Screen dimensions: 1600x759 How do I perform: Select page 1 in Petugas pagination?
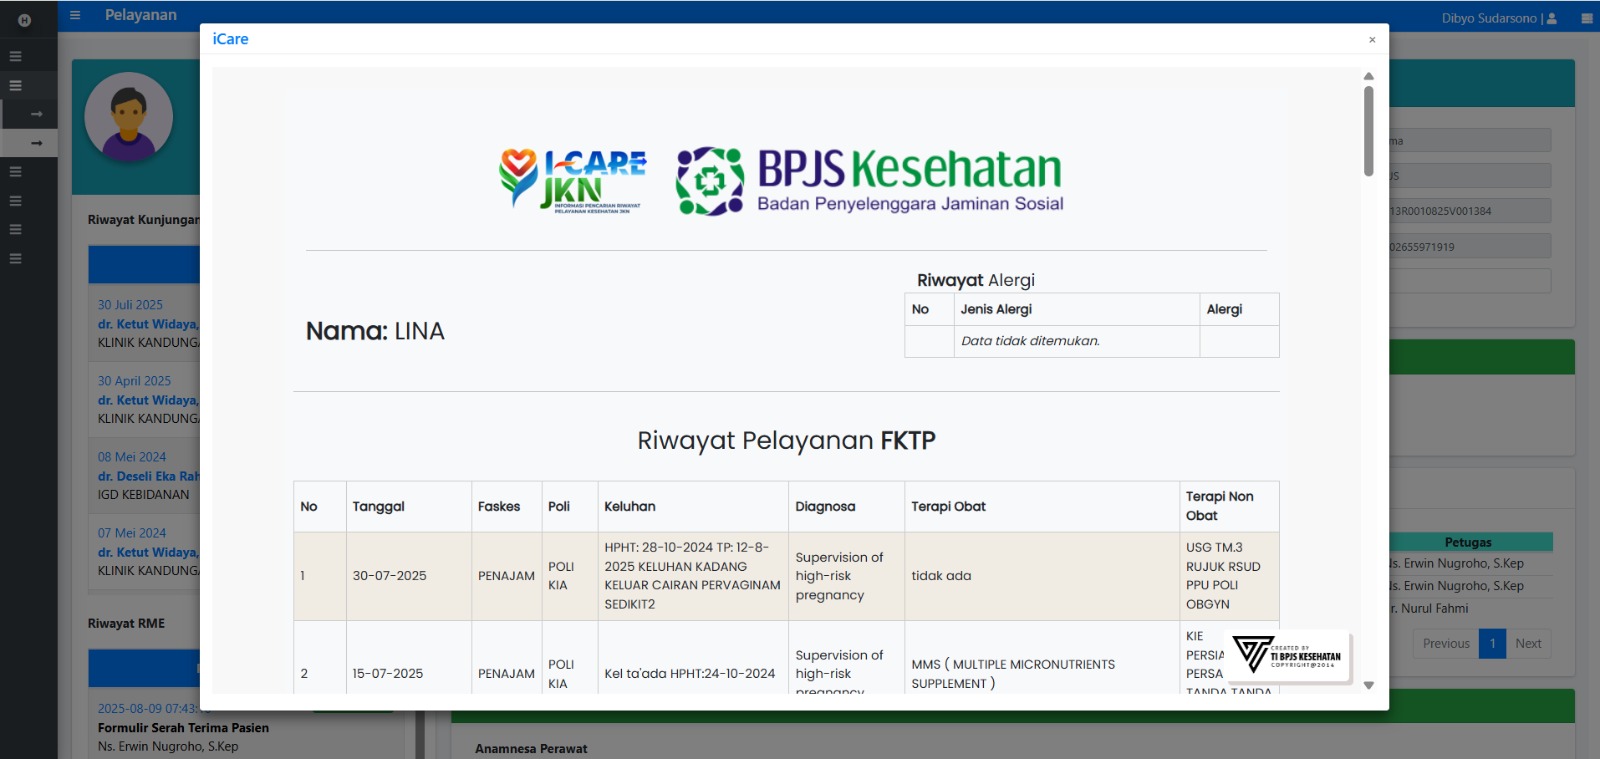pos(1492,643)
